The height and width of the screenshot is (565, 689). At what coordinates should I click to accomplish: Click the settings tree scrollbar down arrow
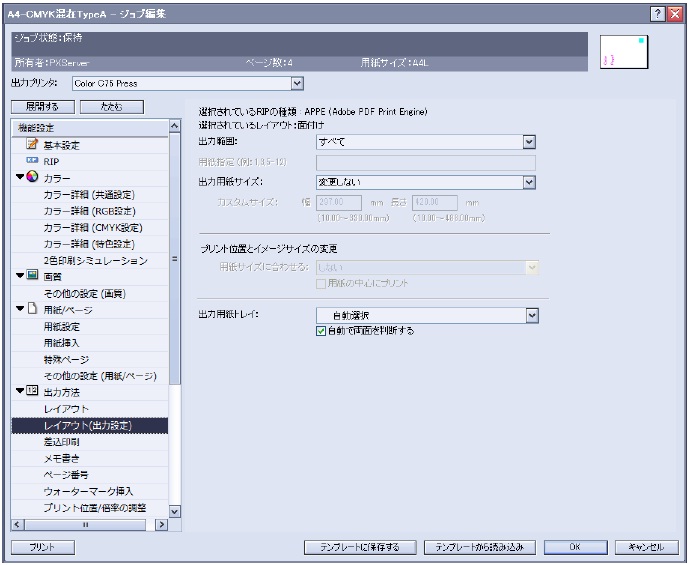175,511
